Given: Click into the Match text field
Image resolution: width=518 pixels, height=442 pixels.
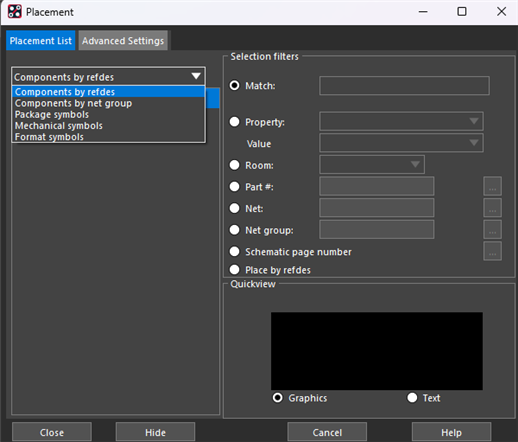Looking at the screenshot, I should coord(404,86).
